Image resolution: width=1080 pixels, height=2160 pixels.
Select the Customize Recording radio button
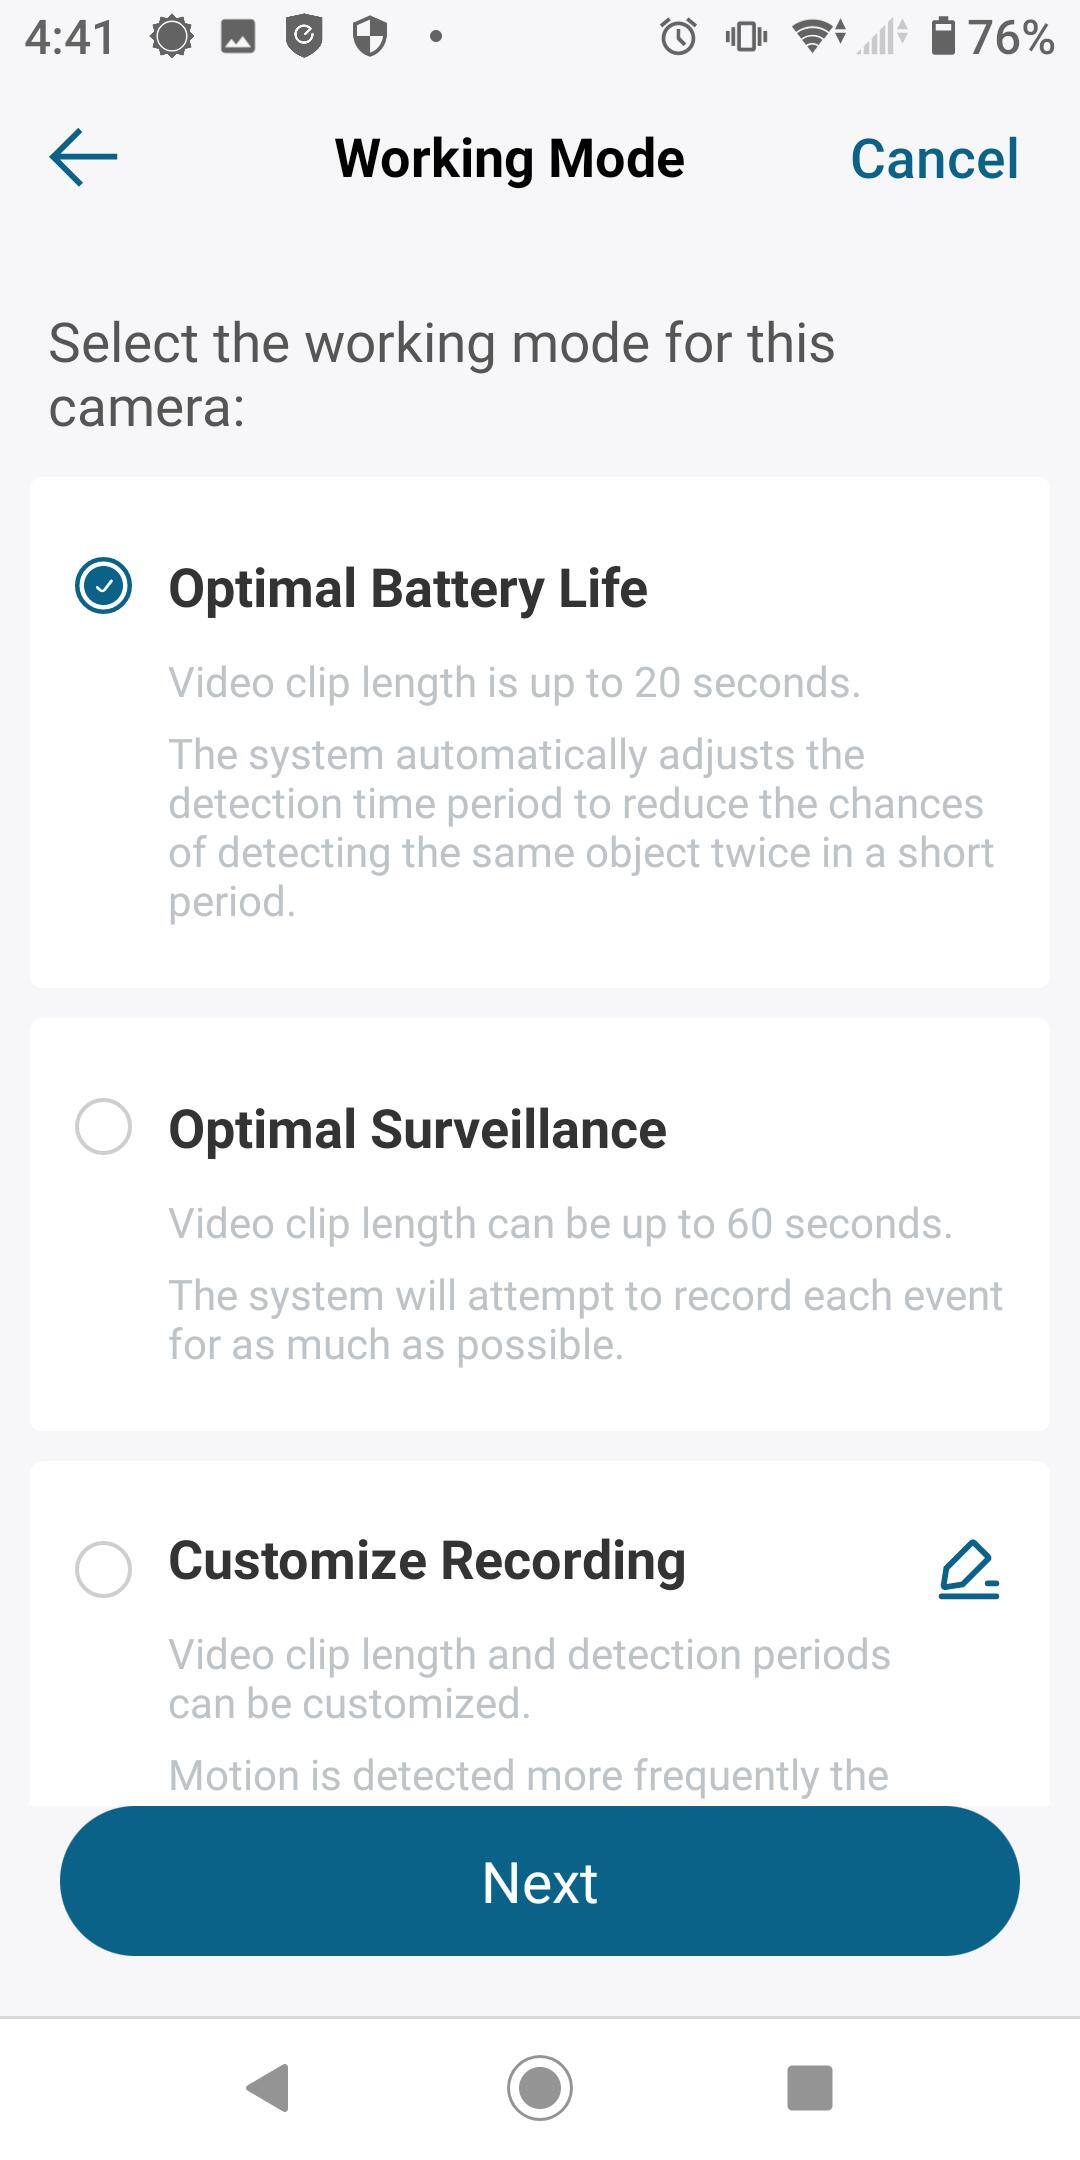(x=103, y=1568)
